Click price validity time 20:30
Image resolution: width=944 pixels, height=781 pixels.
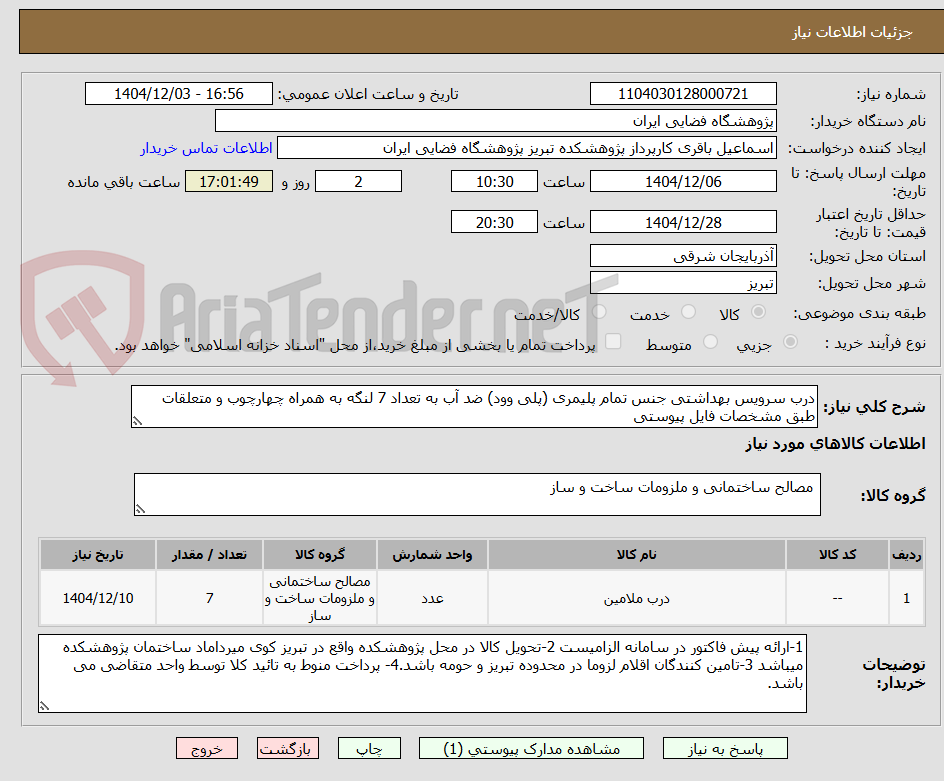coord(494,222)
